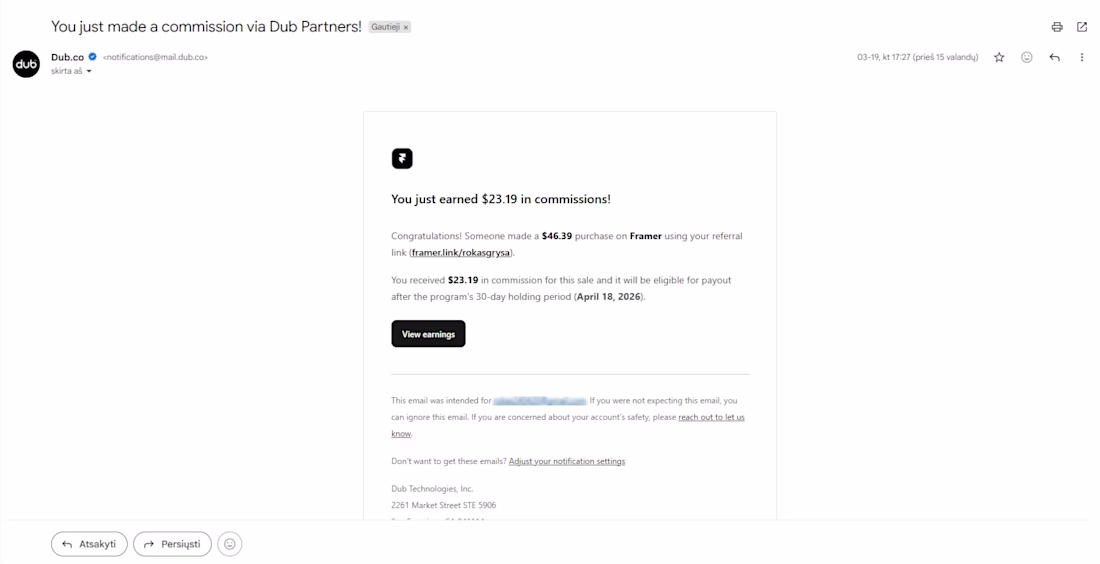
Task: Open the three-dot more options menu
Action: [1082, 58]
